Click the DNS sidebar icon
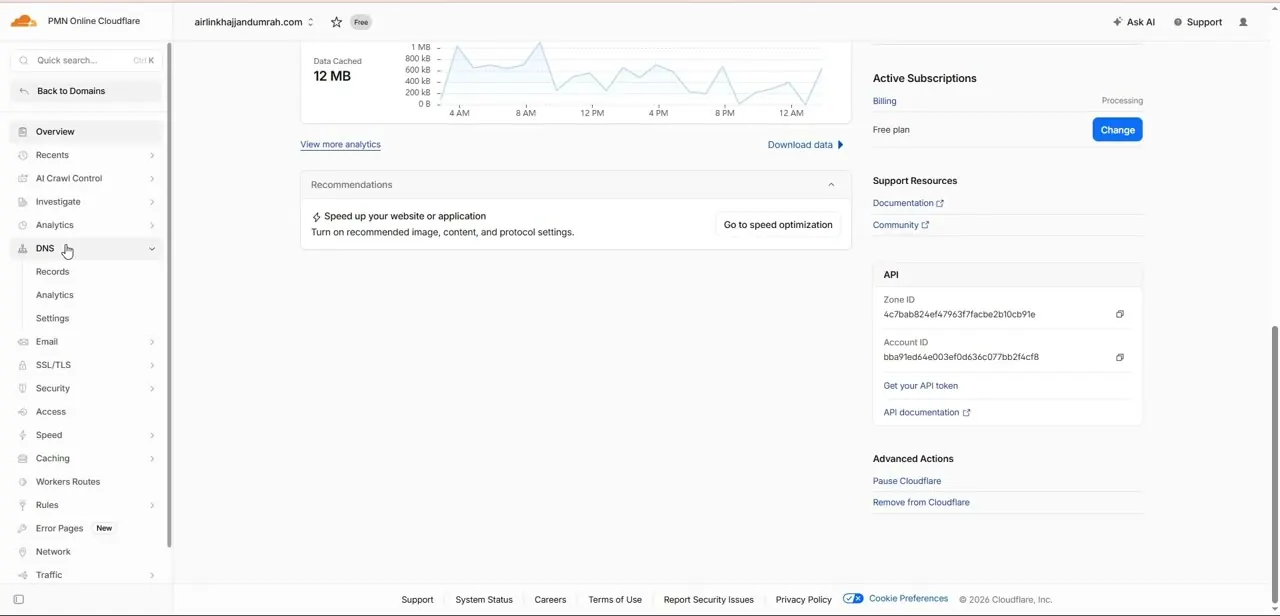 22,248
